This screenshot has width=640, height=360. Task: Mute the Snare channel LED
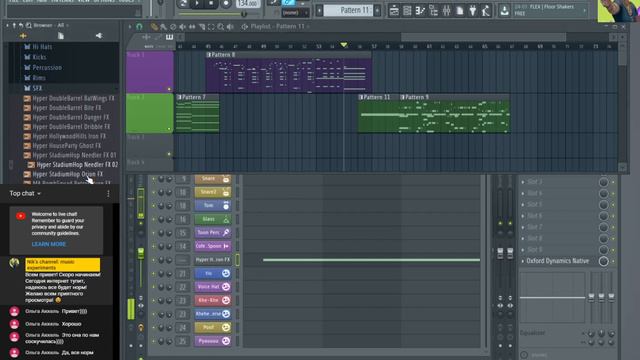pos(154,179)
